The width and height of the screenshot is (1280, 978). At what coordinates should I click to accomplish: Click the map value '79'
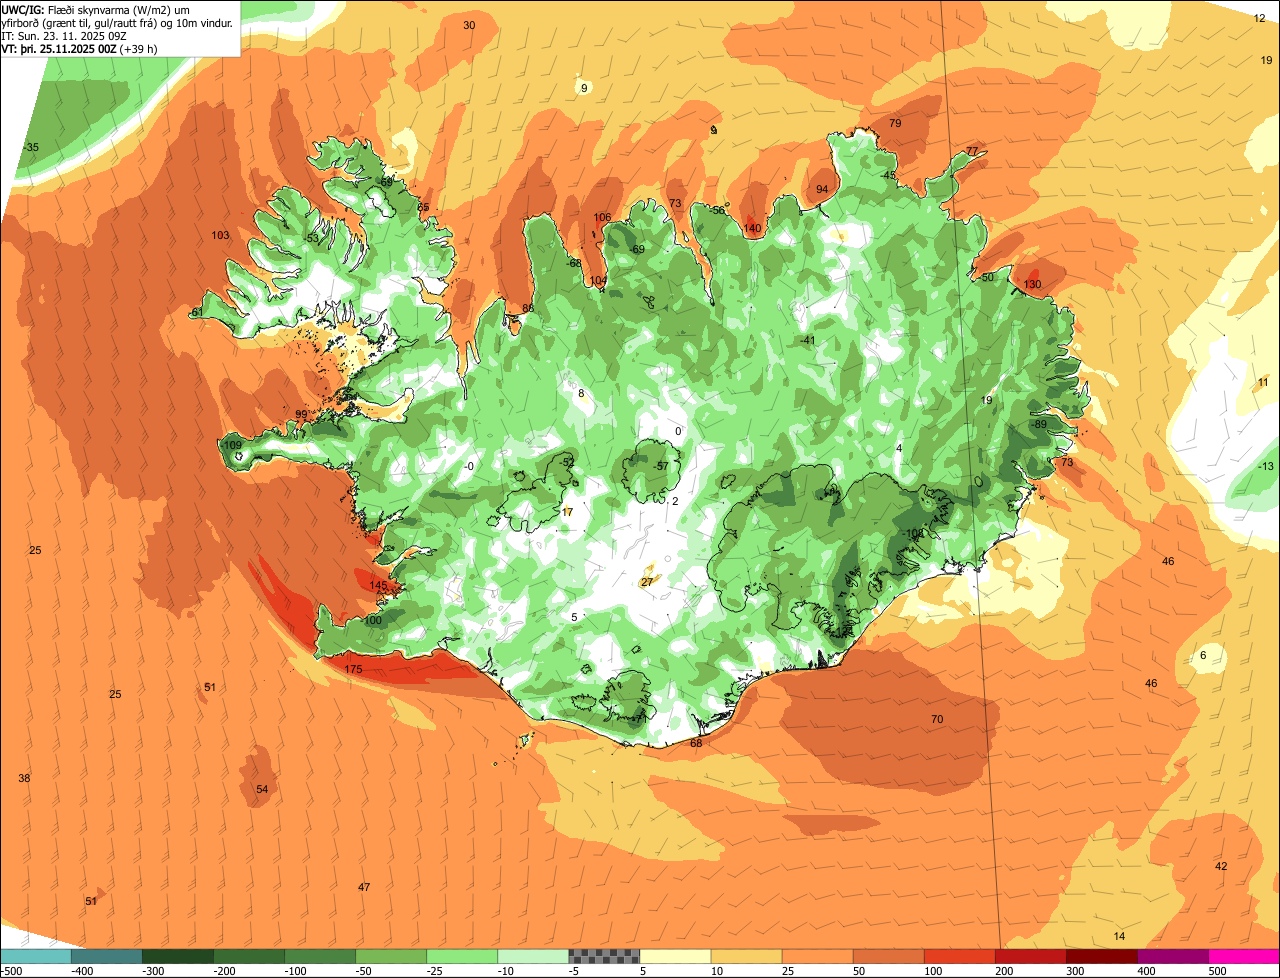895,124
